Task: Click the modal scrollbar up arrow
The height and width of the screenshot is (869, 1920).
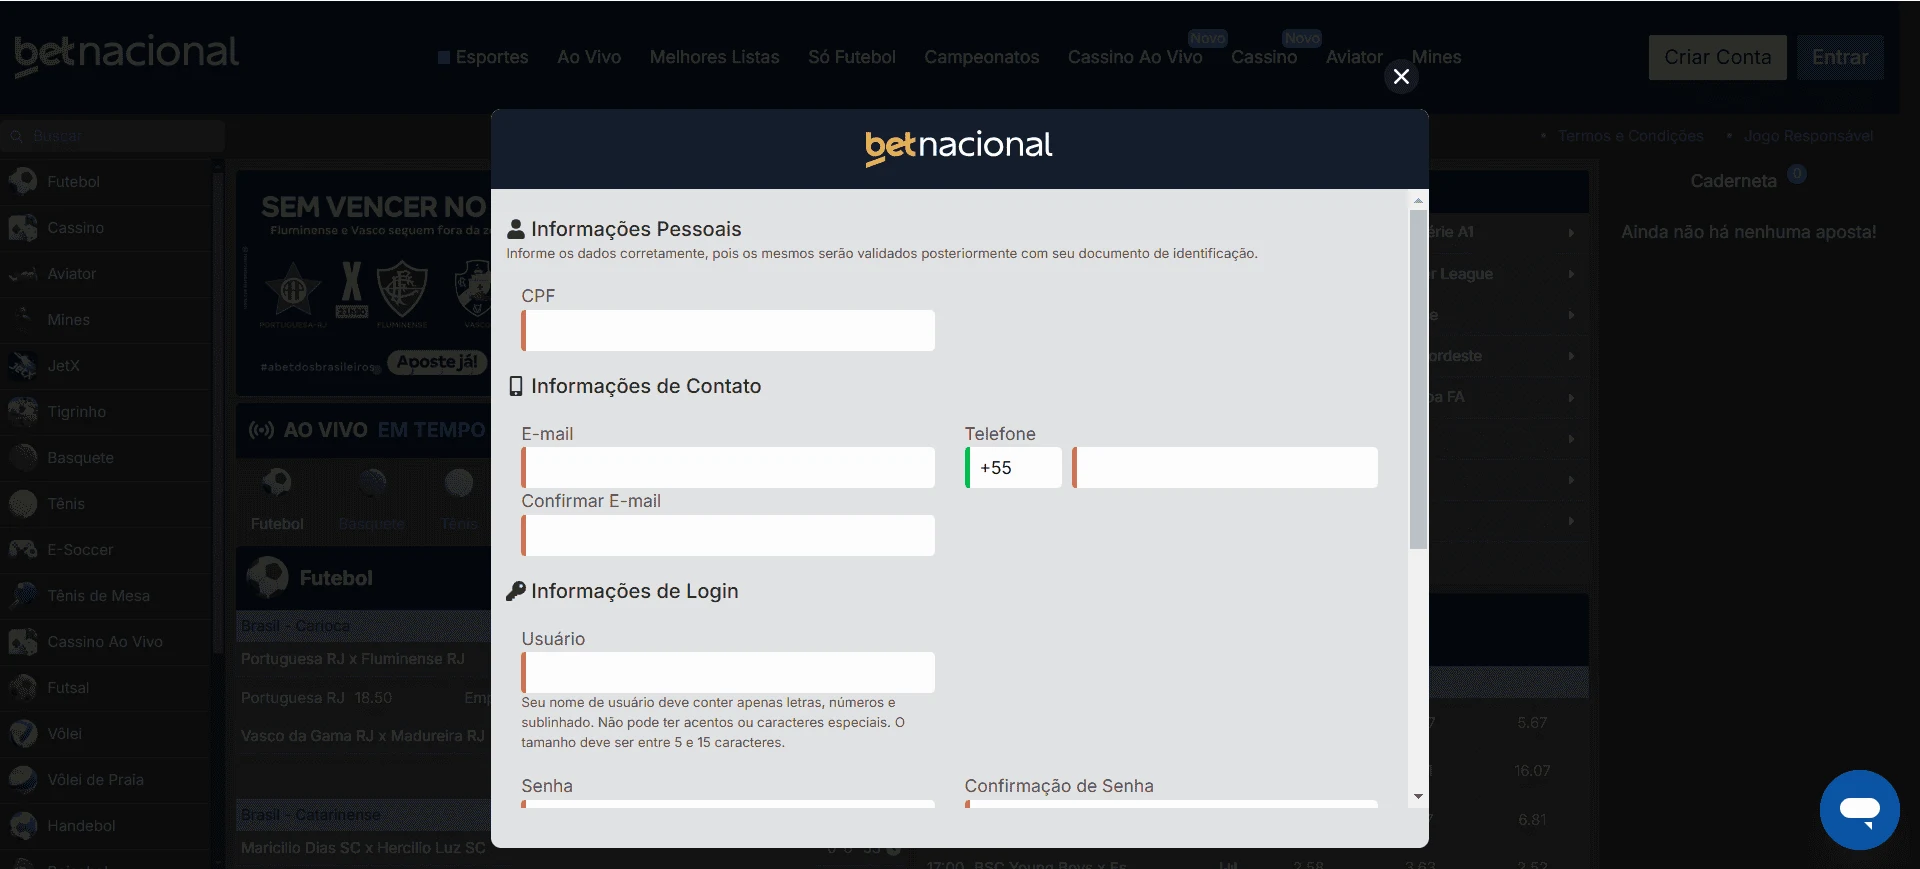Action: coord(1418,200)
